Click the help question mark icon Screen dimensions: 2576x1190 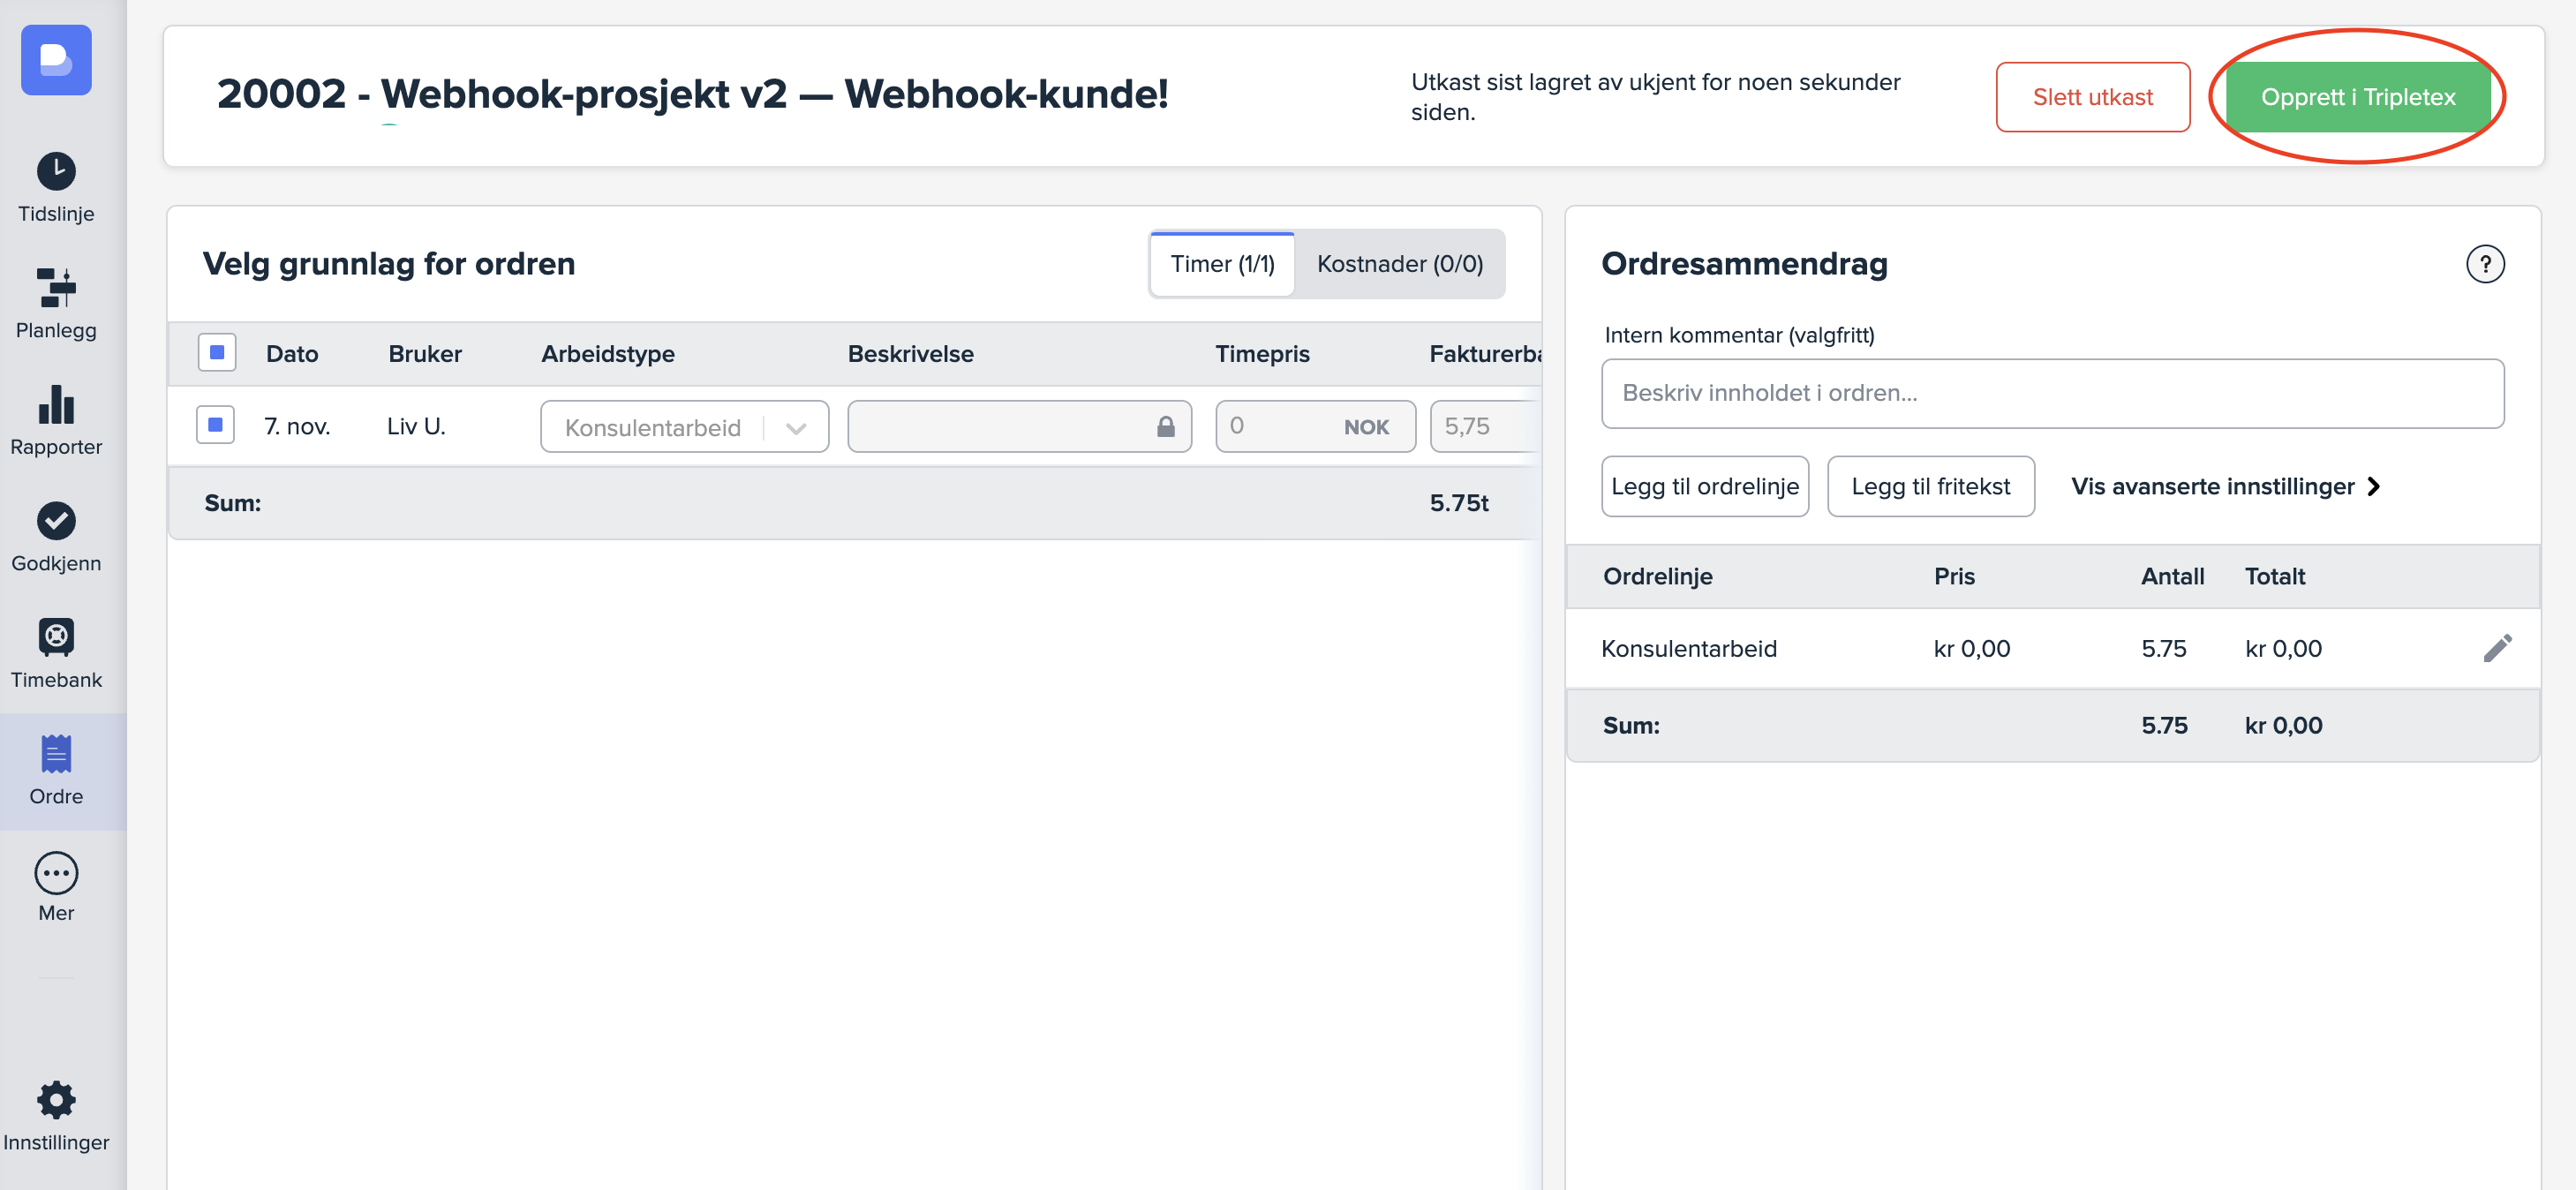2484,264
